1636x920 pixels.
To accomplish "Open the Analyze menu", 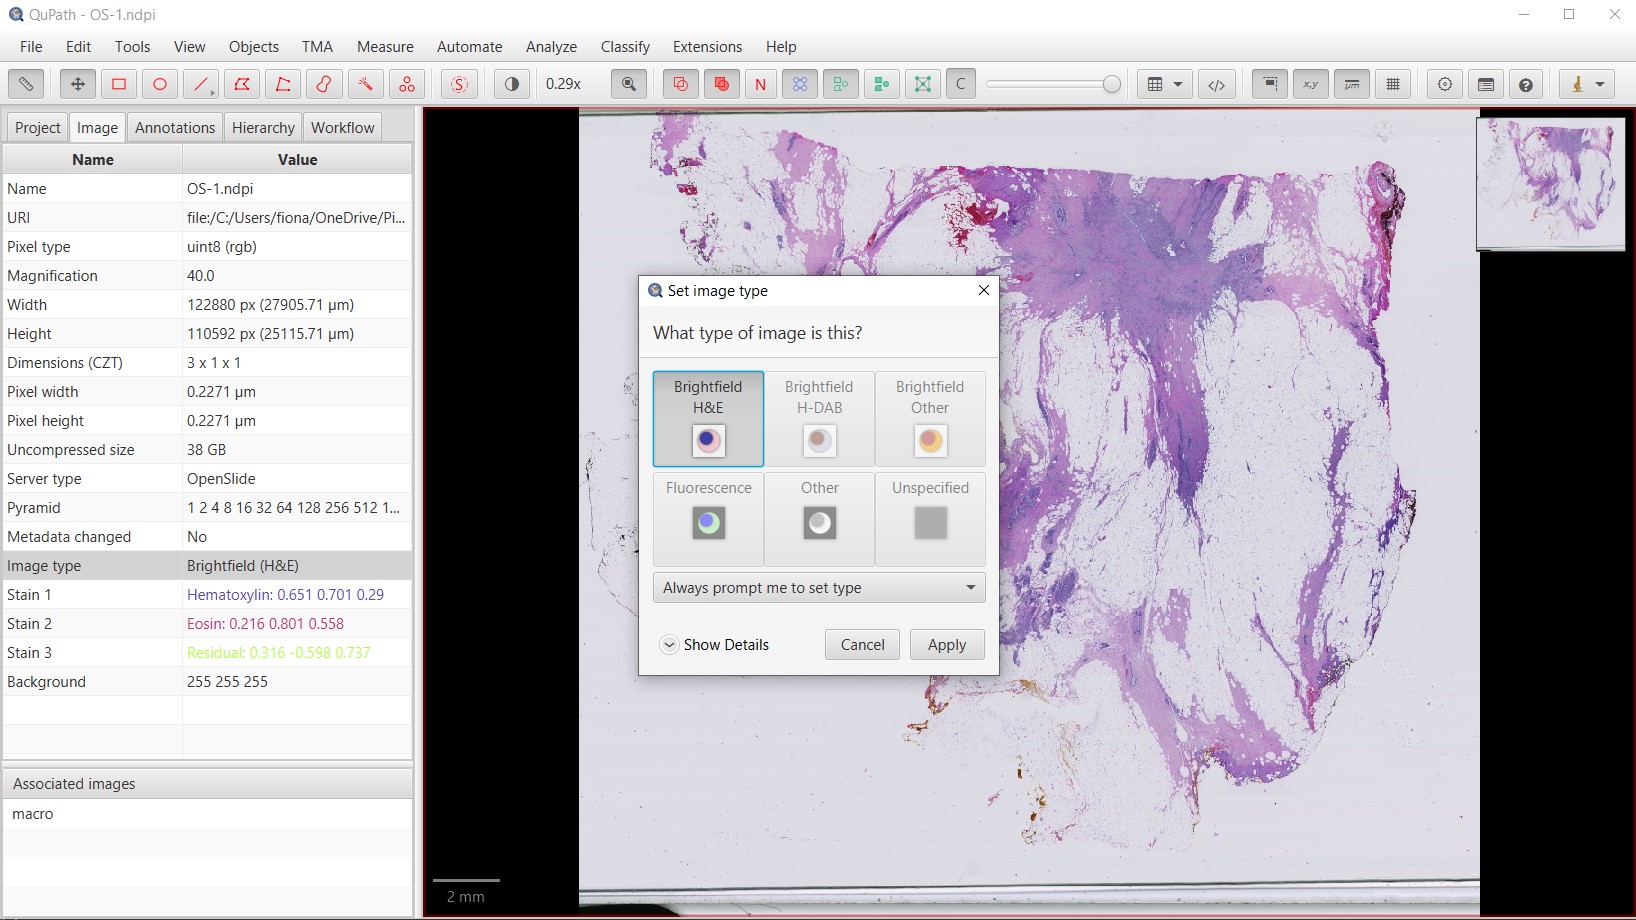I will (551, 47).
